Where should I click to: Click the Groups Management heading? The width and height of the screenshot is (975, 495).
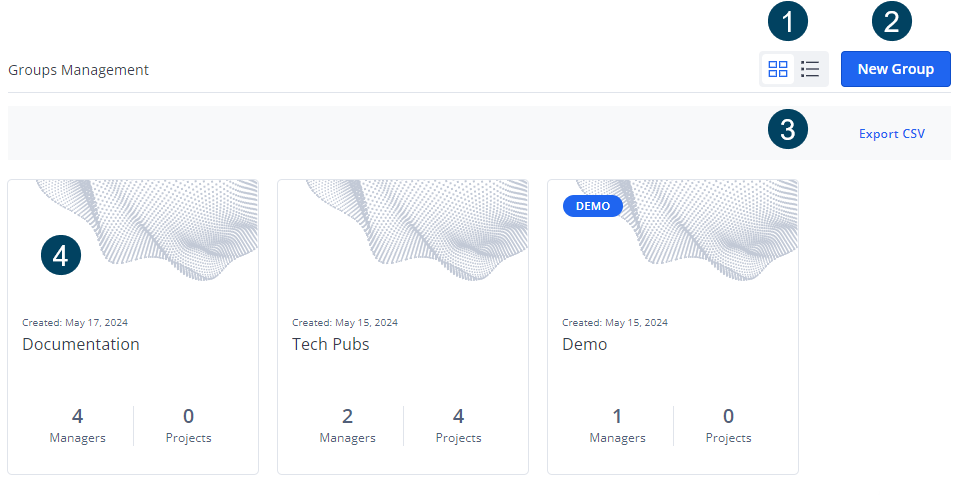(78, 70)
